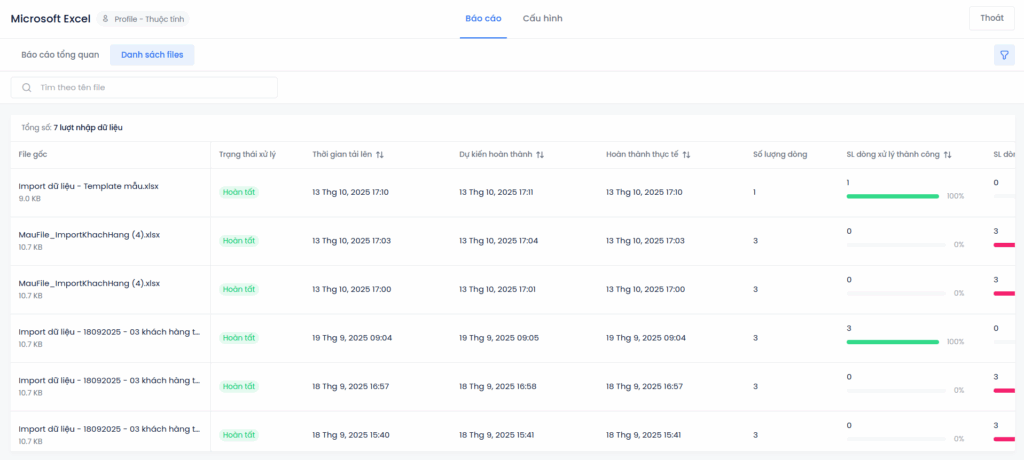Click Hoàn tất badge for 19 Thg 9 09:04 upload

(x=239, y=338)
